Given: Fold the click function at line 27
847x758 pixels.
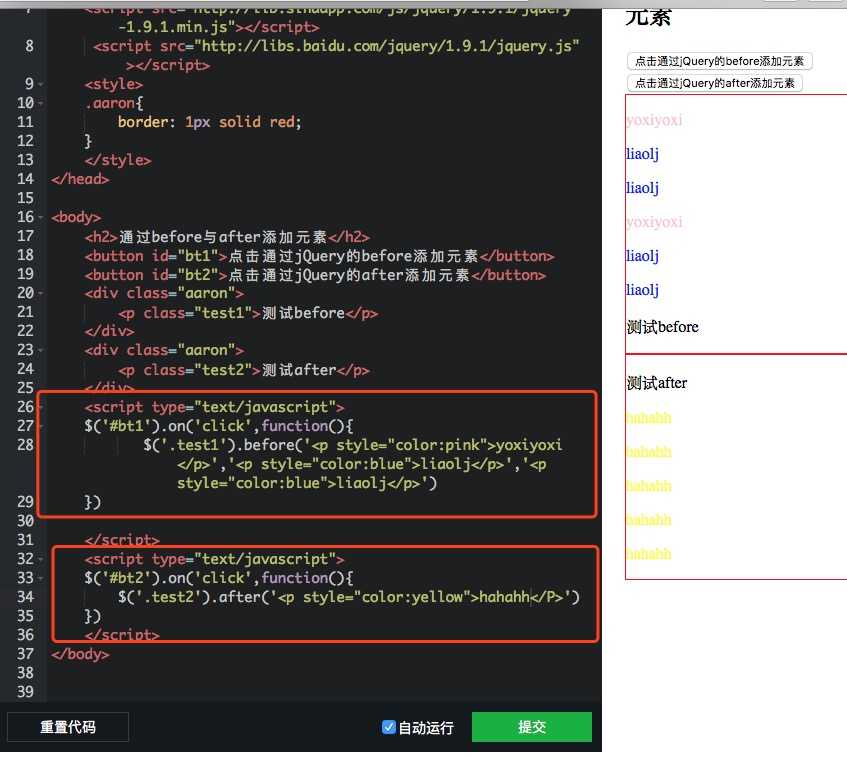Looking at the screenshot, I should 41,426.
